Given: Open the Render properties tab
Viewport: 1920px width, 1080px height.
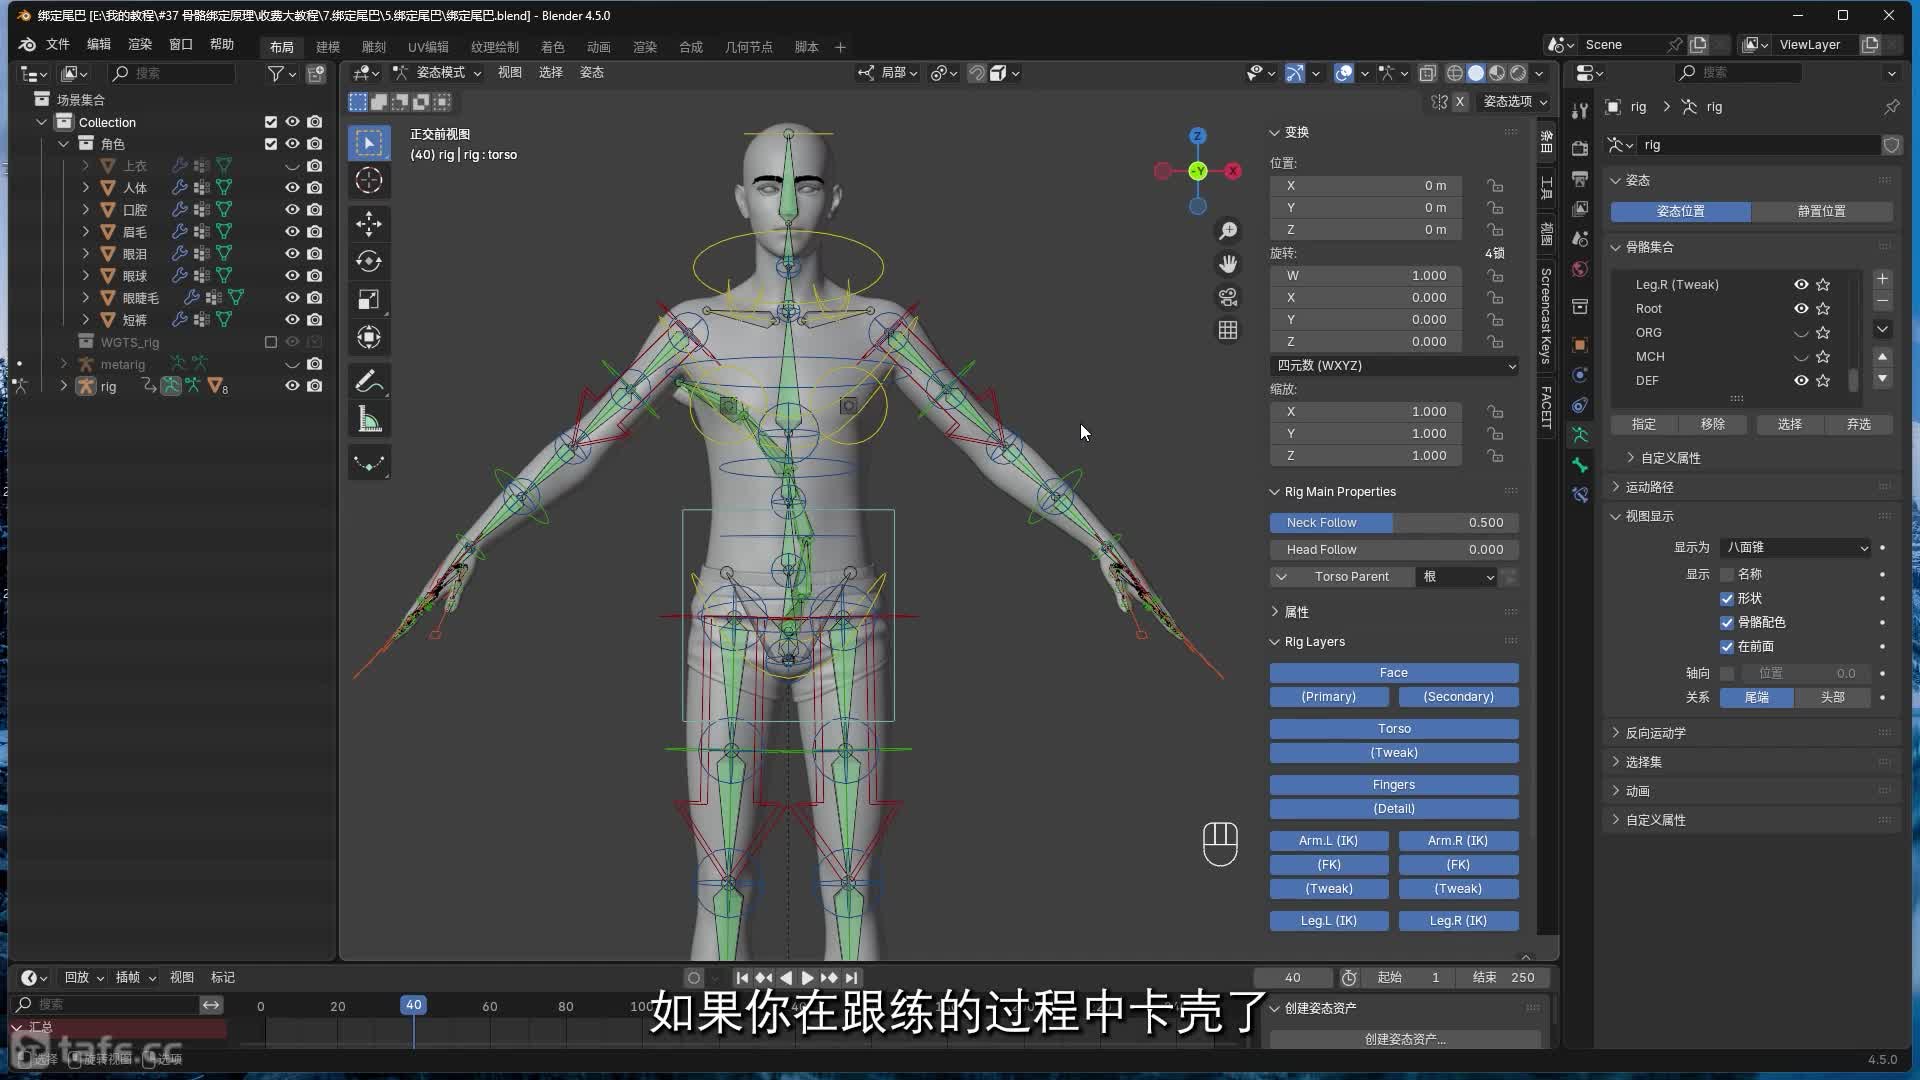Looking at the screenshot, I should [1580, 148].
